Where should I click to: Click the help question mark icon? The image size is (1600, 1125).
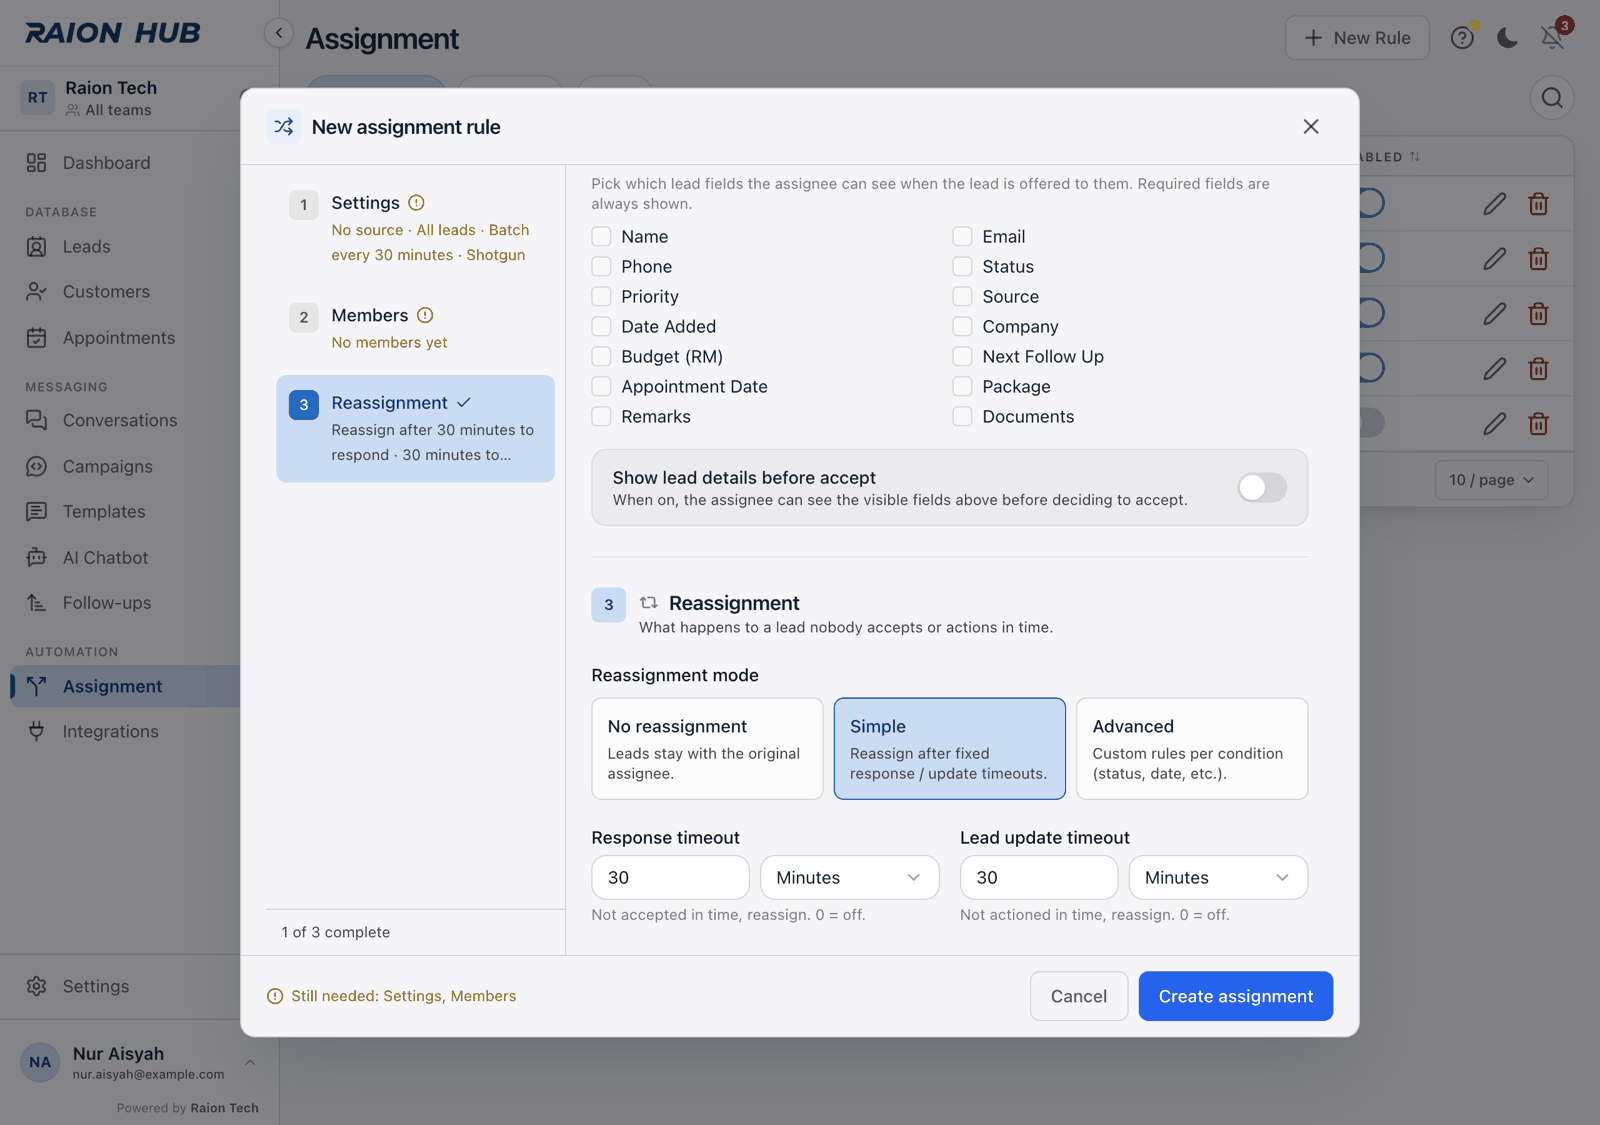click(1462, 38)
